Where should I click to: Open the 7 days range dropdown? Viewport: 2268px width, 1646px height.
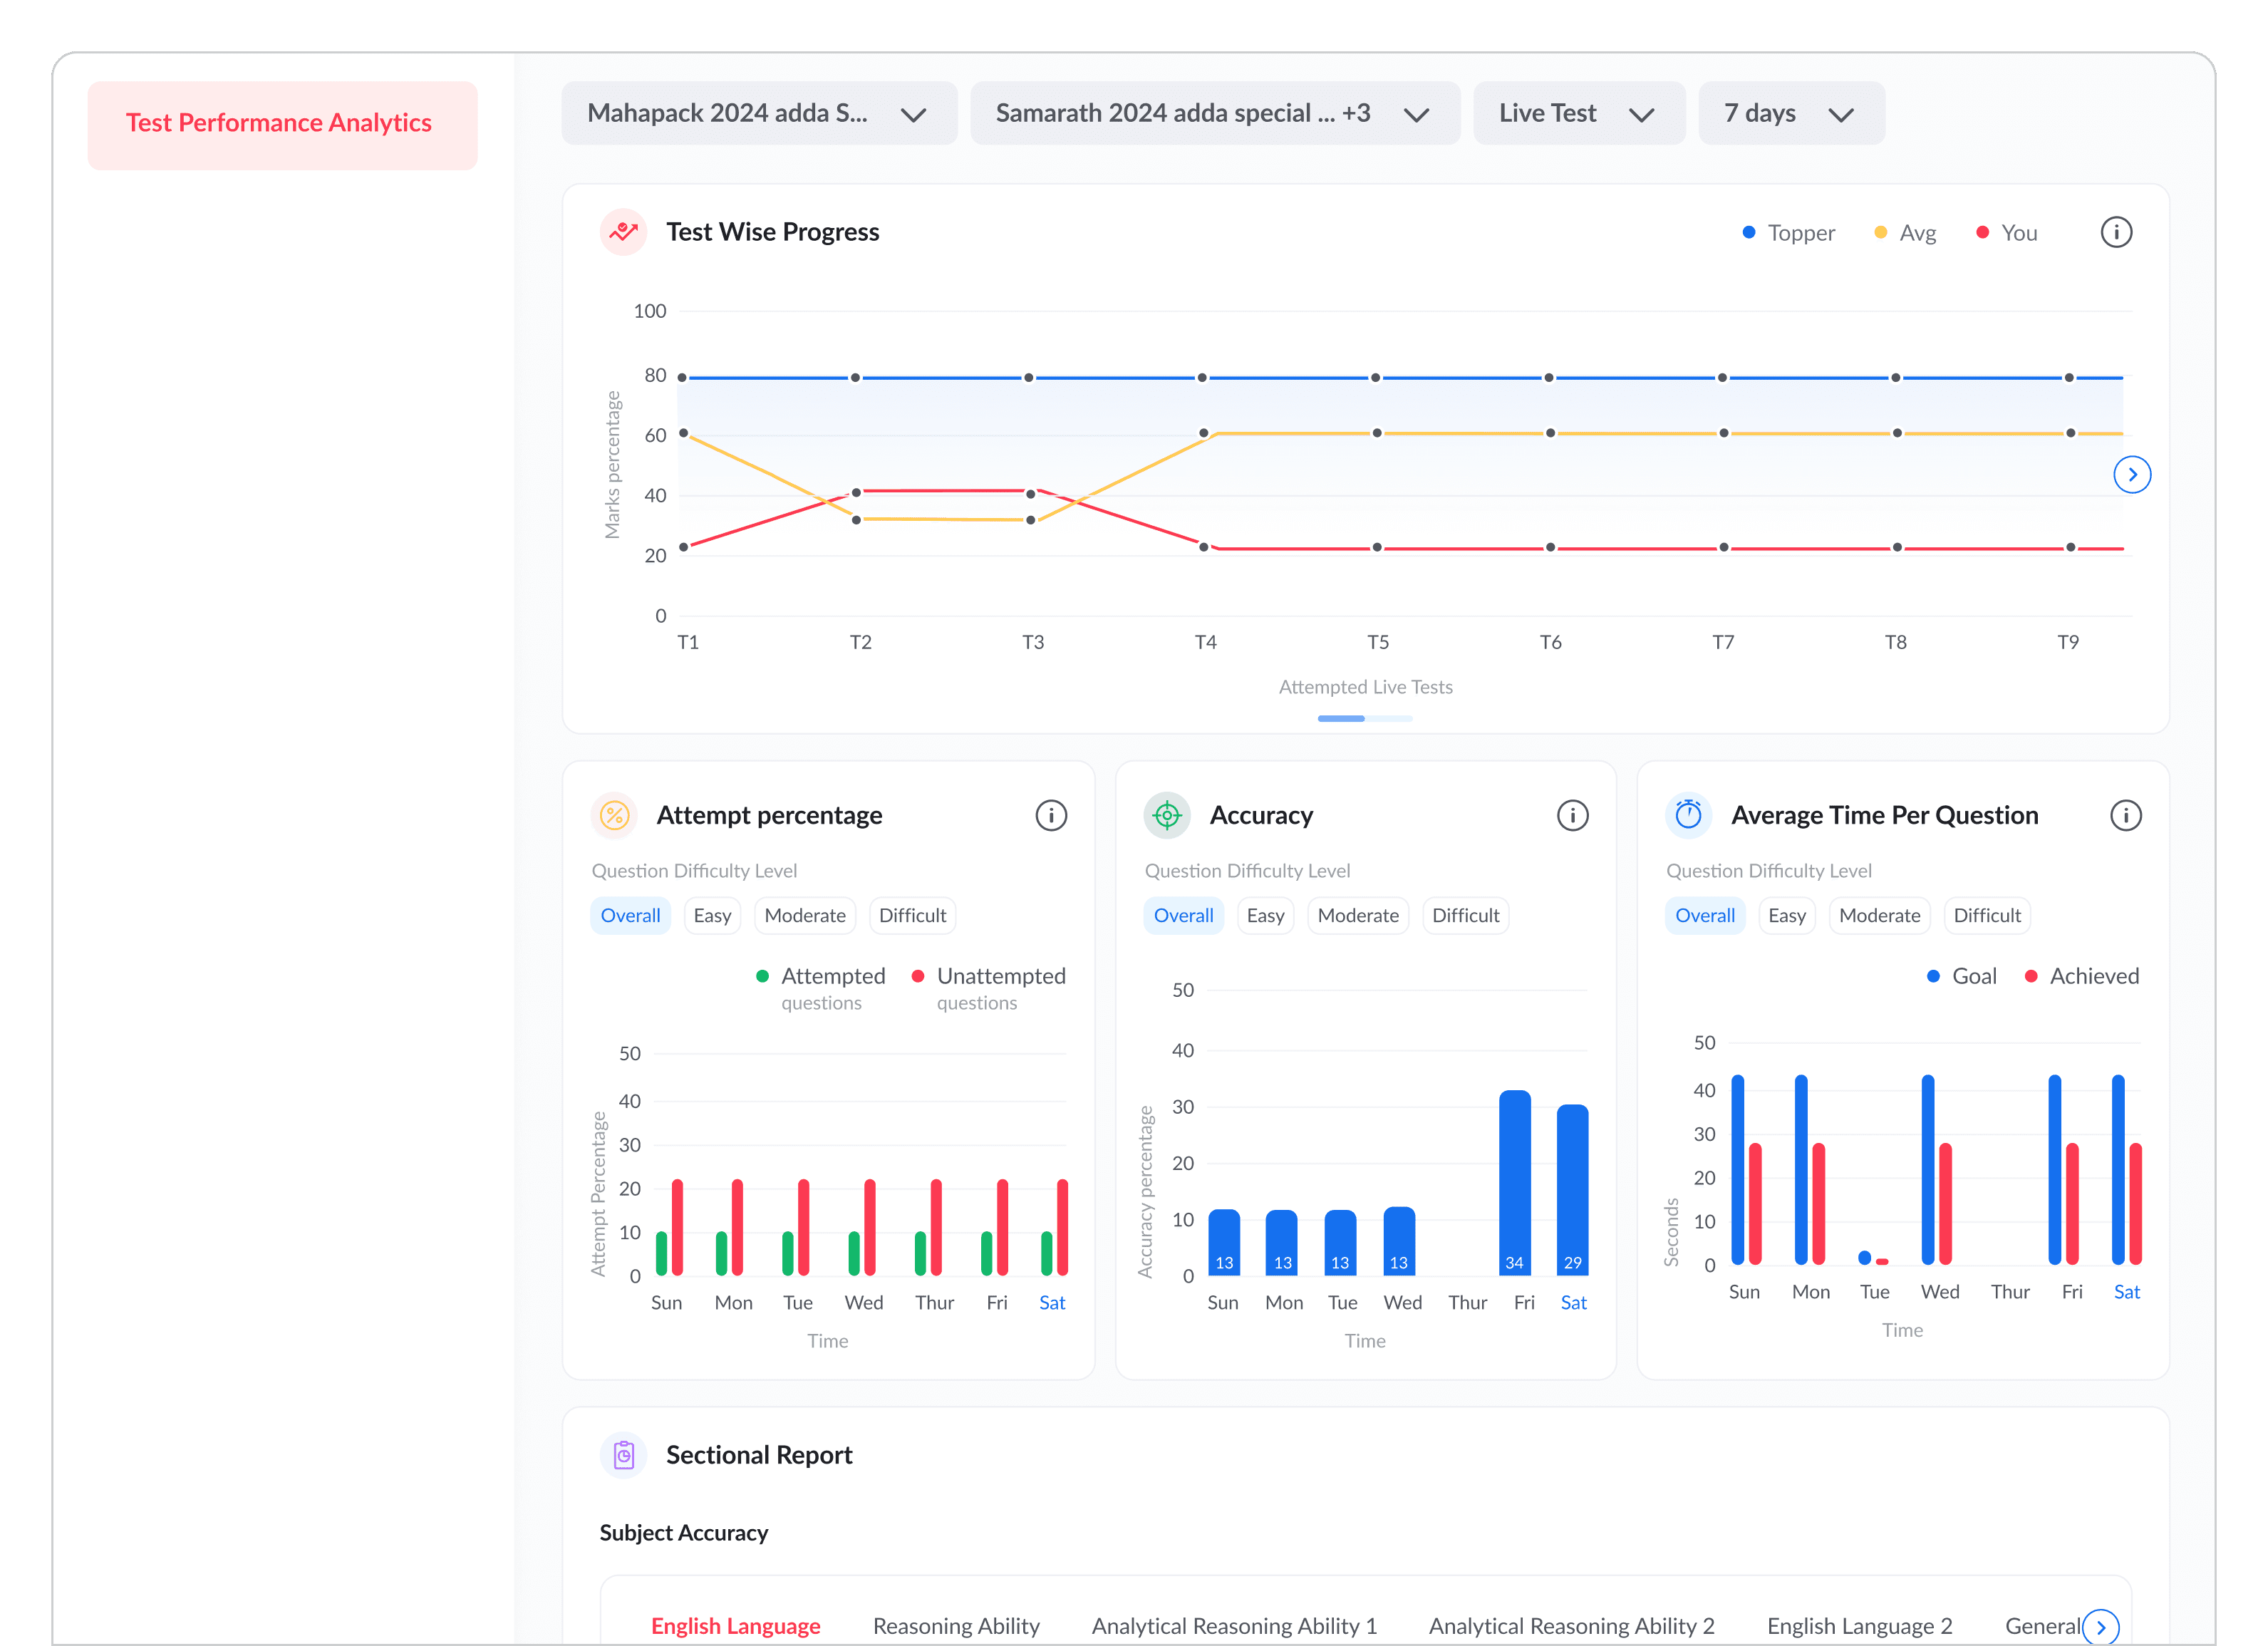pyautogui.click(x=1790, y=113)
